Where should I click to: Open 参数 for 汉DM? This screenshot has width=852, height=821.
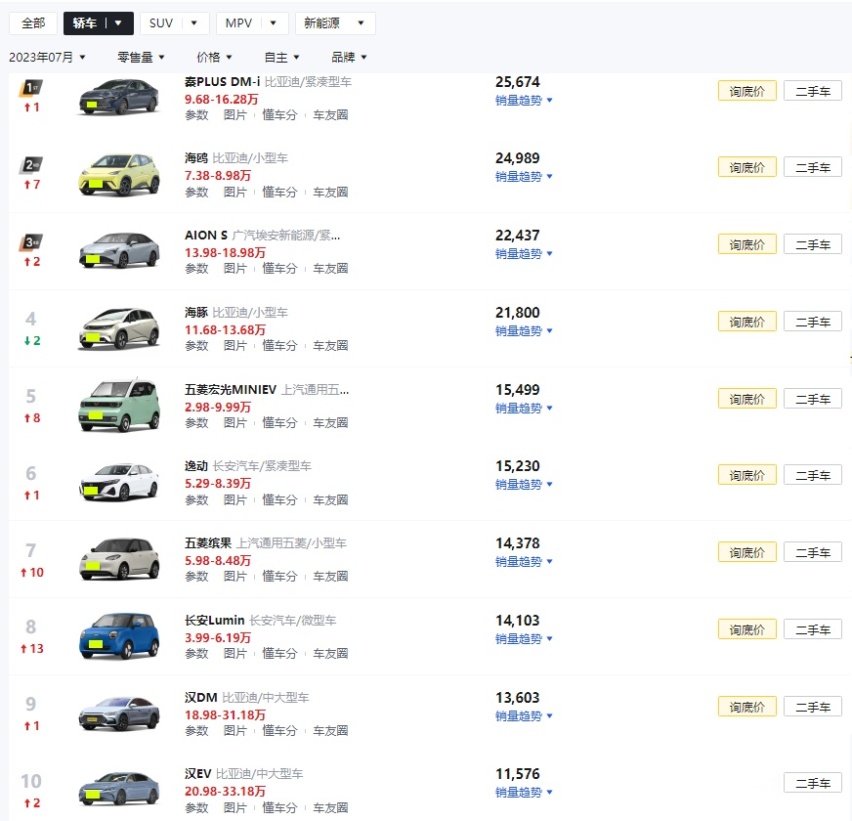196,731
